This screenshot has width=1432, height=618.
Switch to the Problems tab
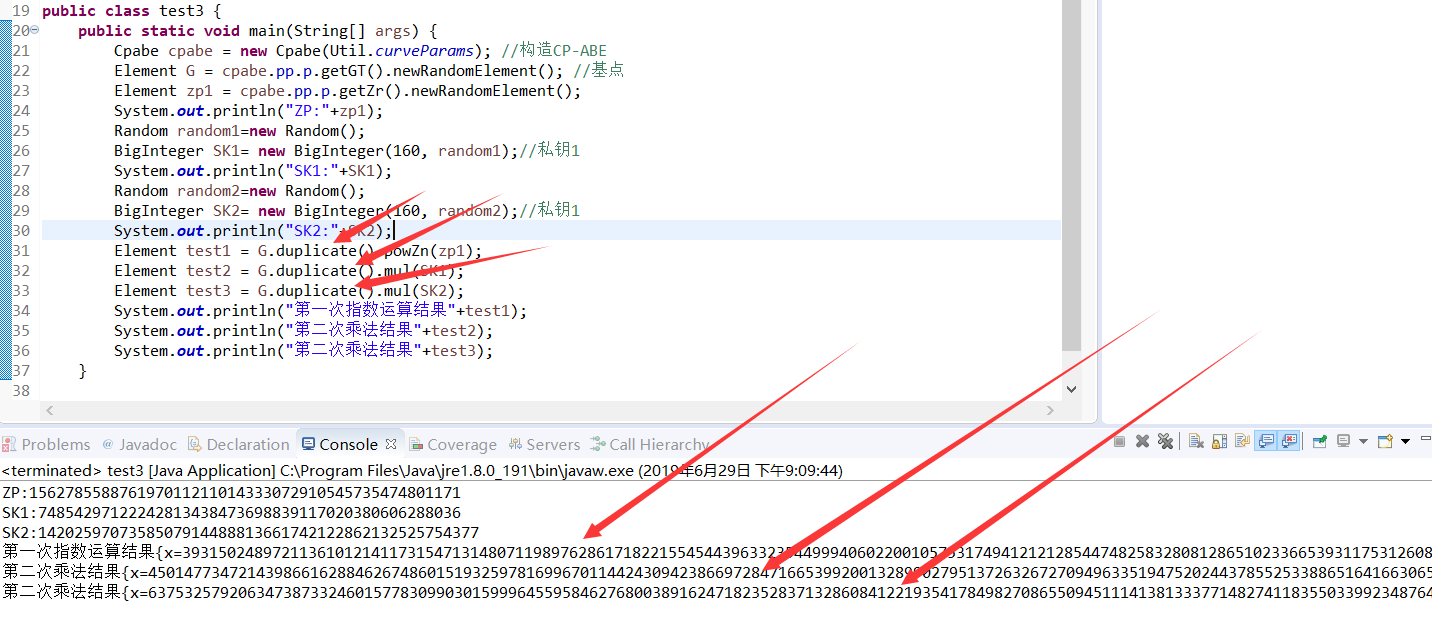[47, 445]
